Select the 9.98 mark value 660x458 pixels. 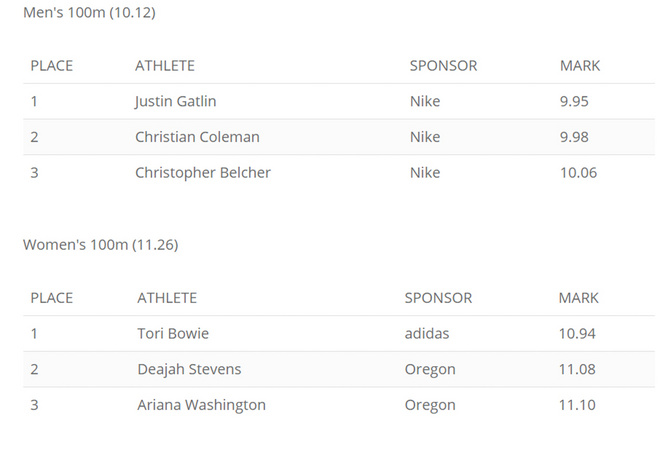[x=577, y=137]
